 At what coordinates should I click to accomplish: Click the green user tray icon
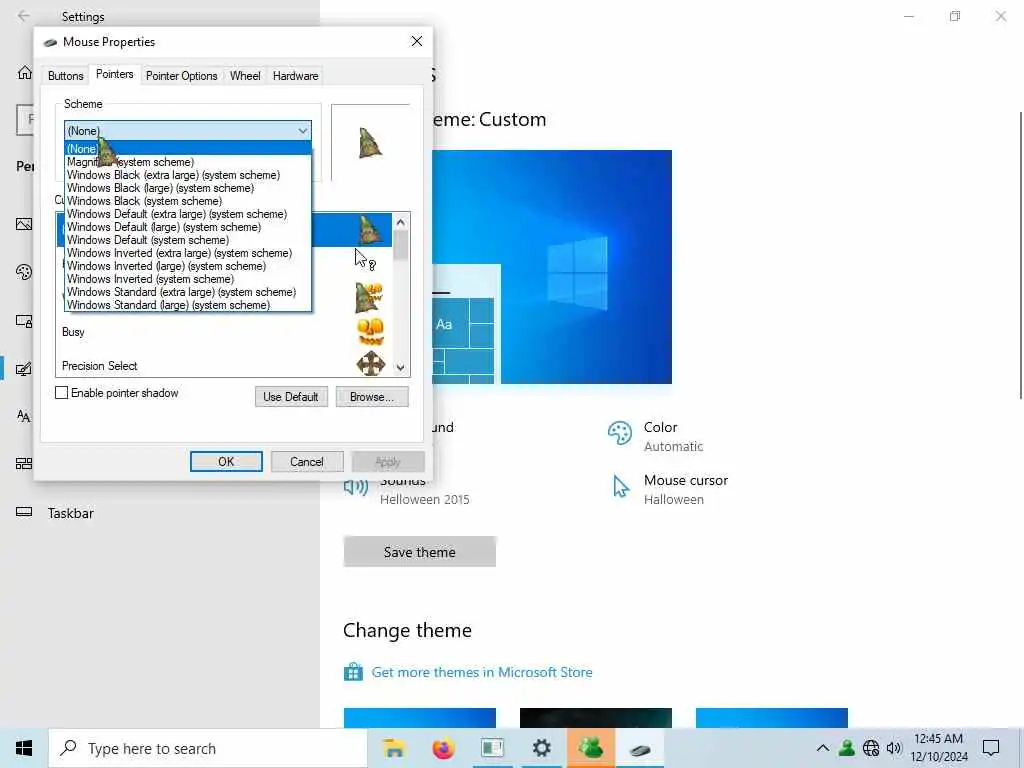click(847, 748)
